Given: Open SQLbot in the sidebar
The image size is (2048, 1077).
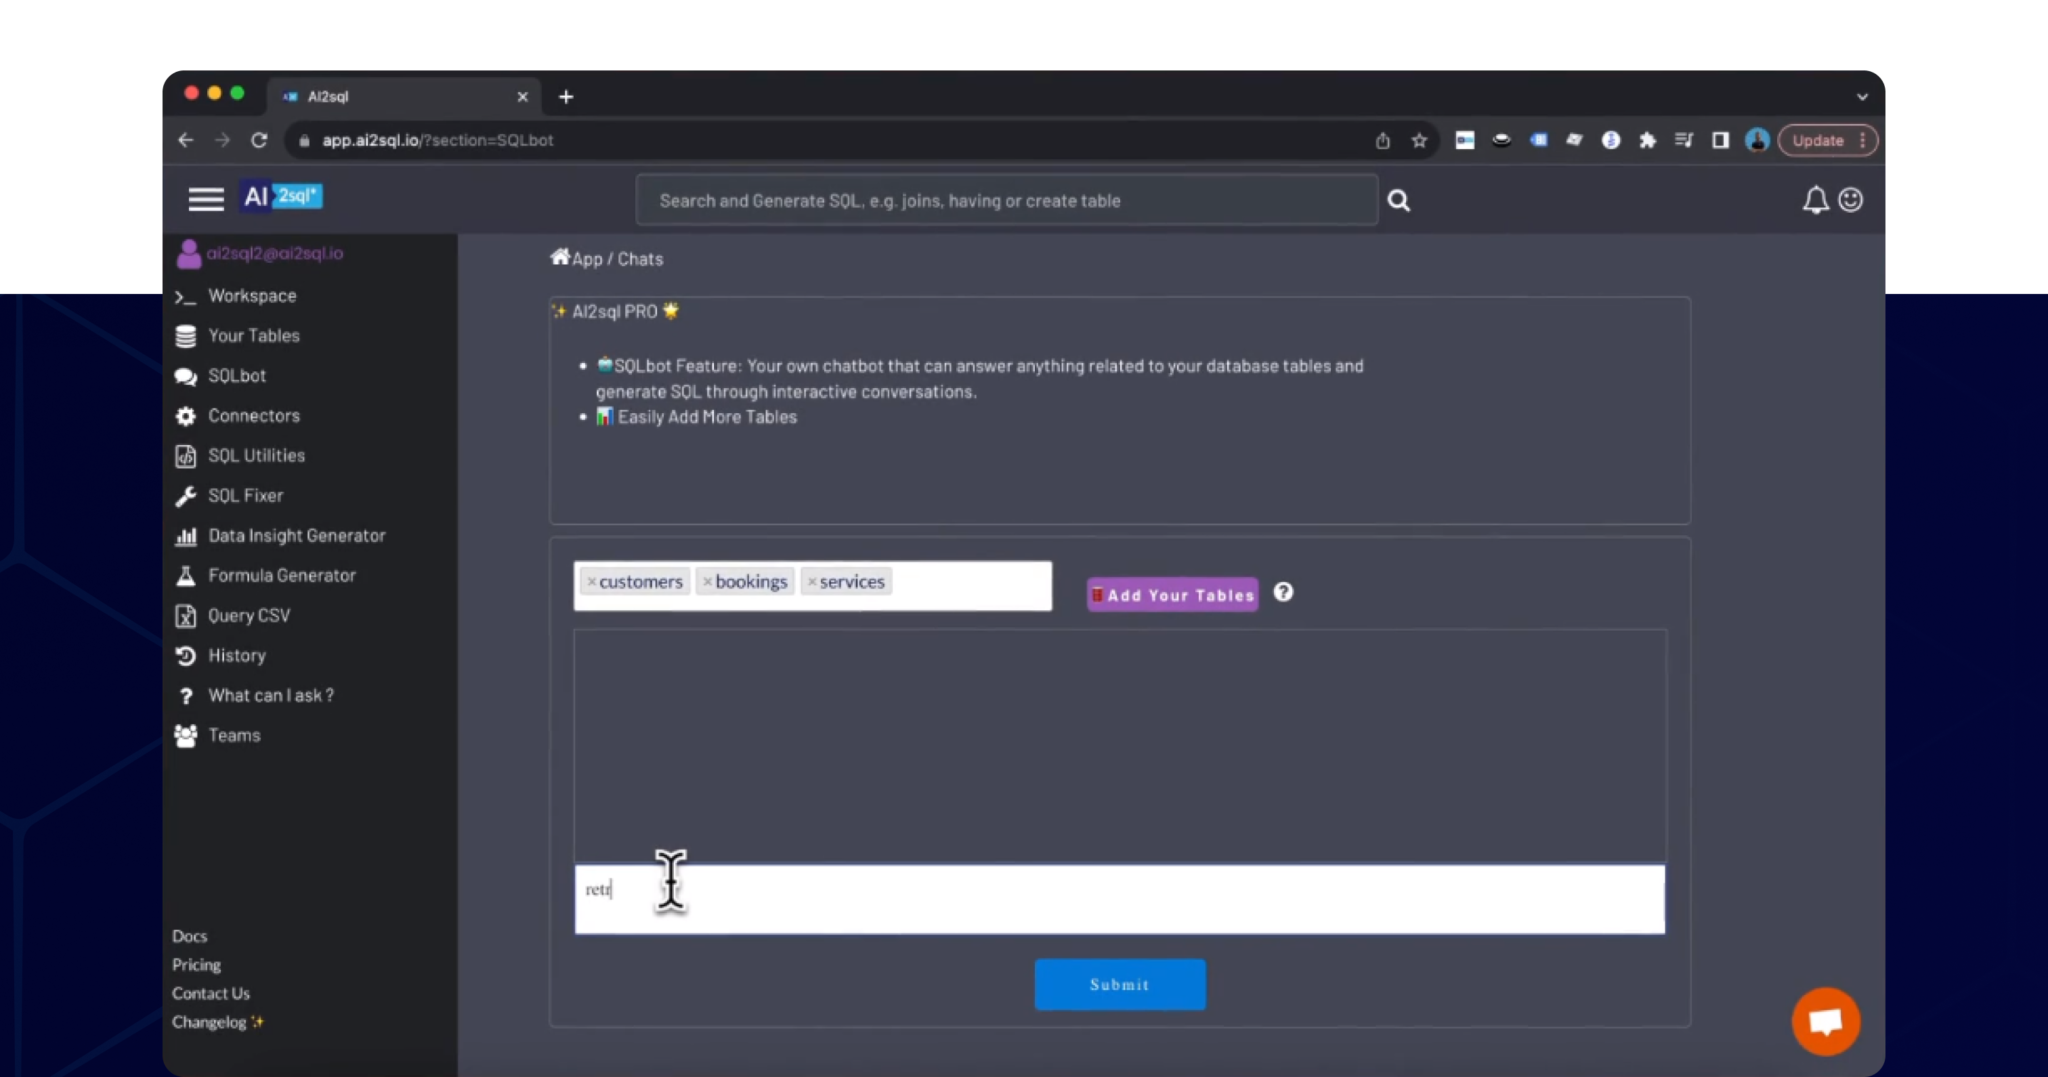Looking at the screenshot, I should pos(237,376).
